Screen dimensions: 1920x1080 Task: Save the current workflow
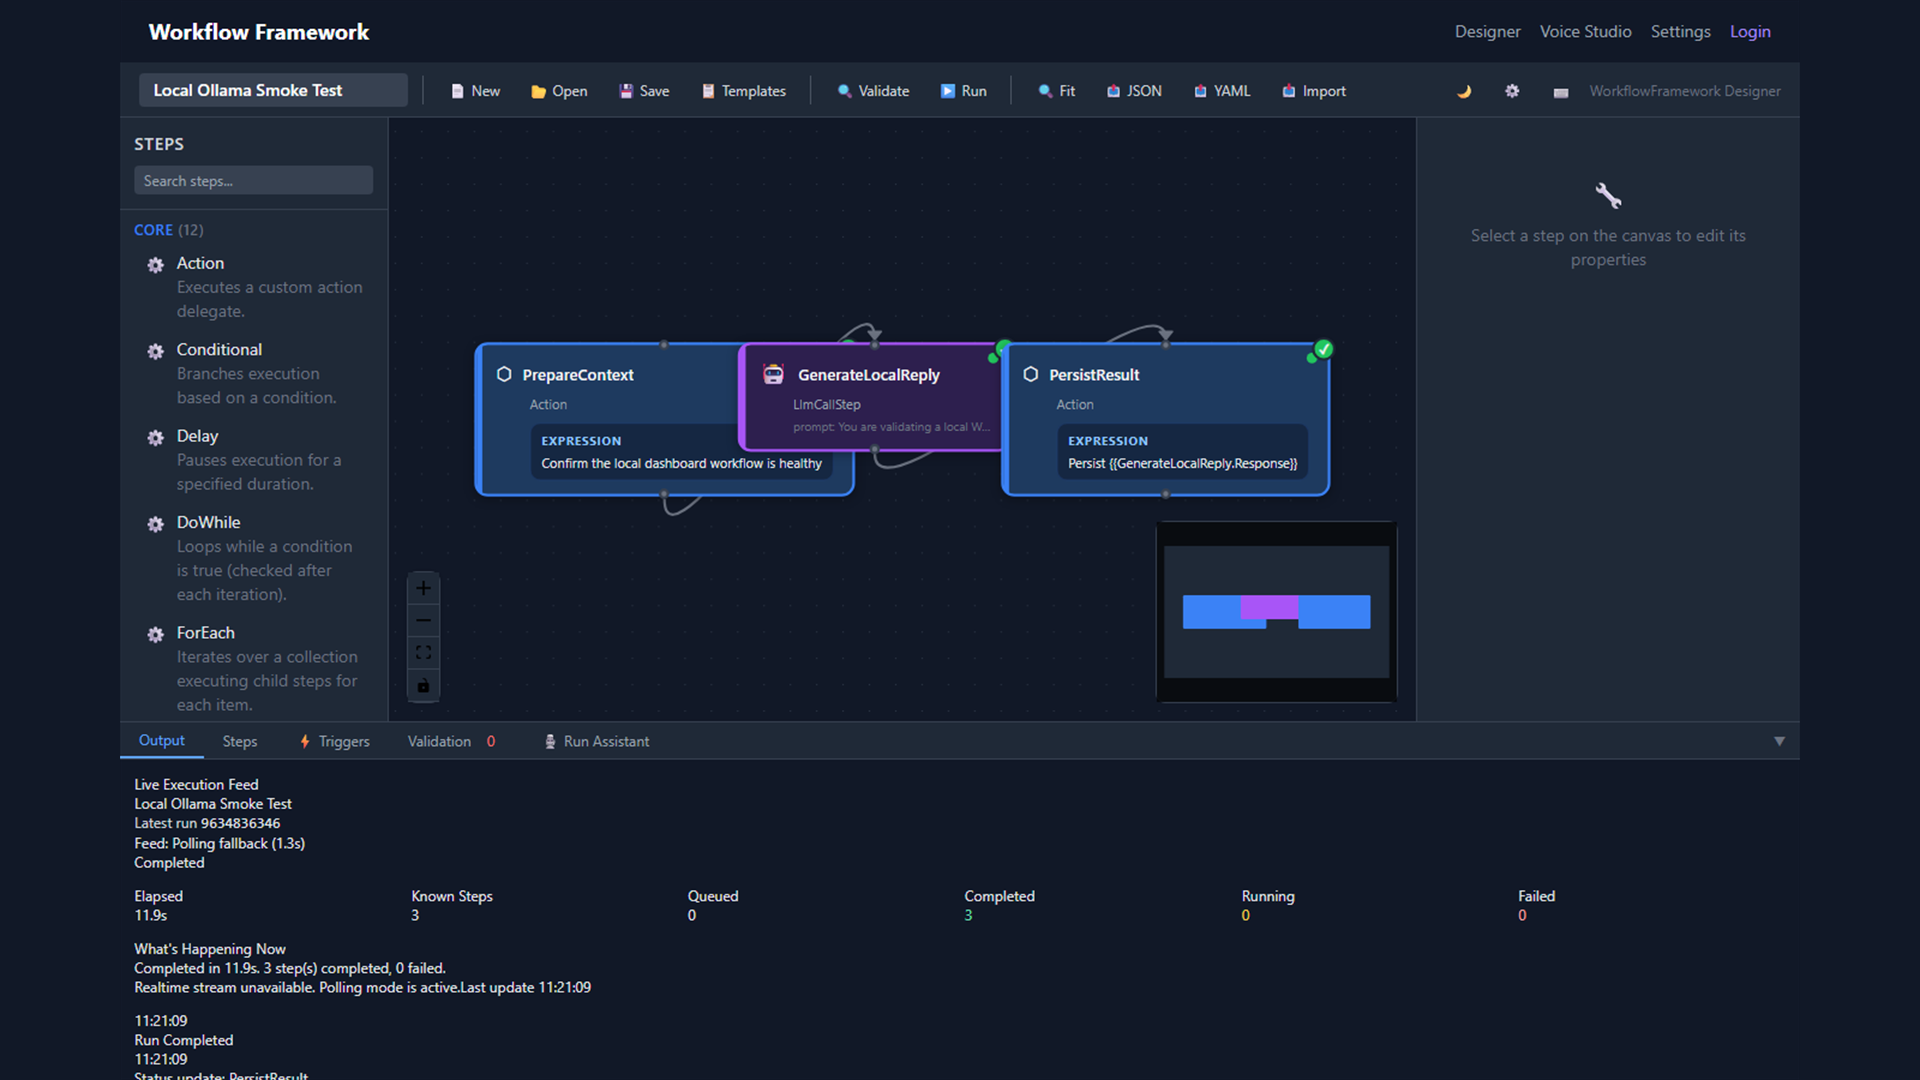click(644, 91)
